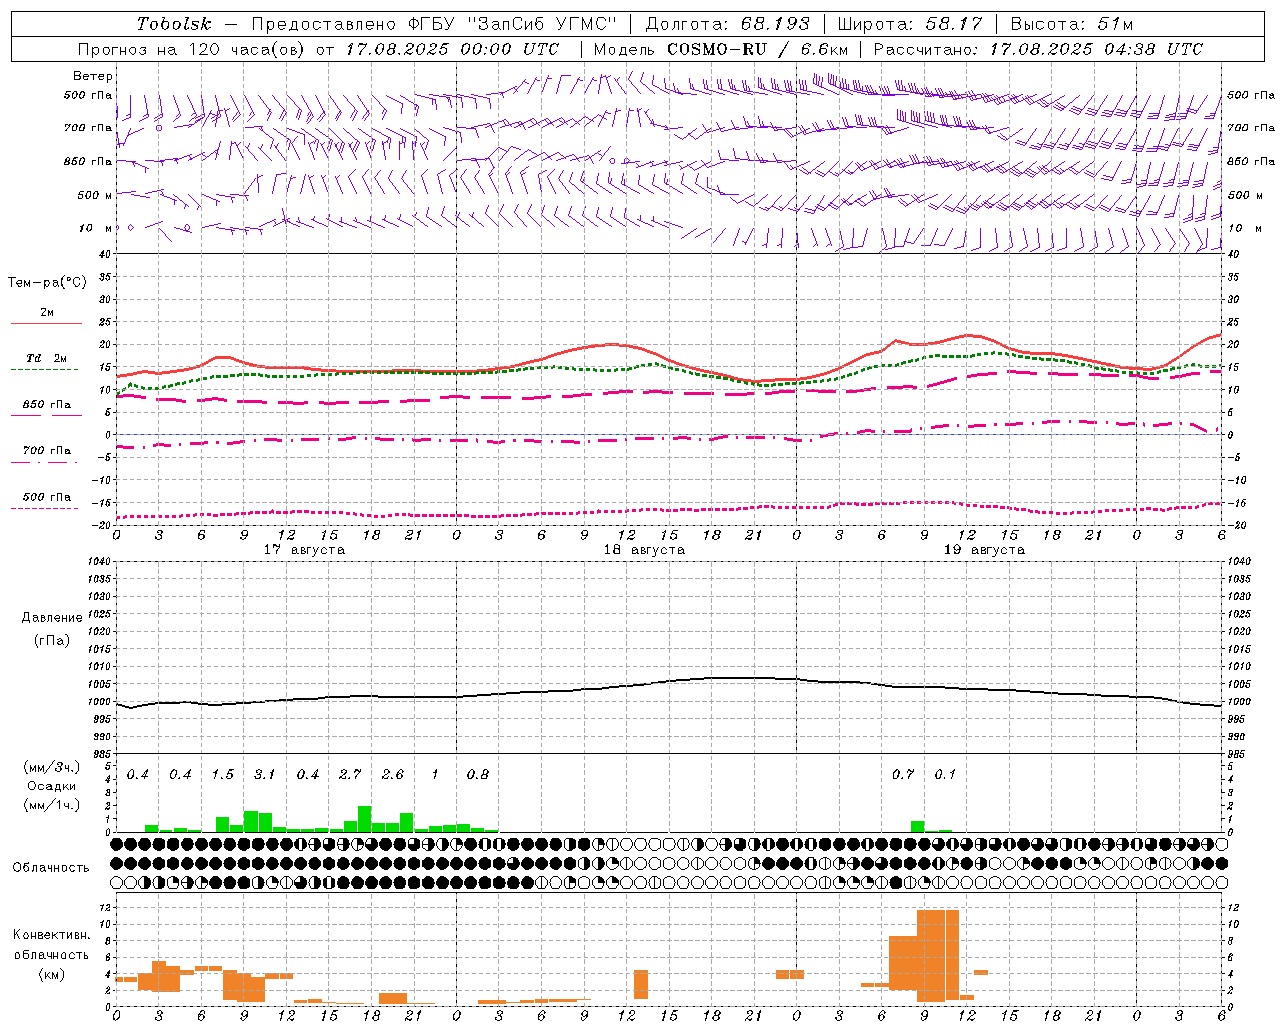Click the (мм/3ч.) units label

click(51, 767)
